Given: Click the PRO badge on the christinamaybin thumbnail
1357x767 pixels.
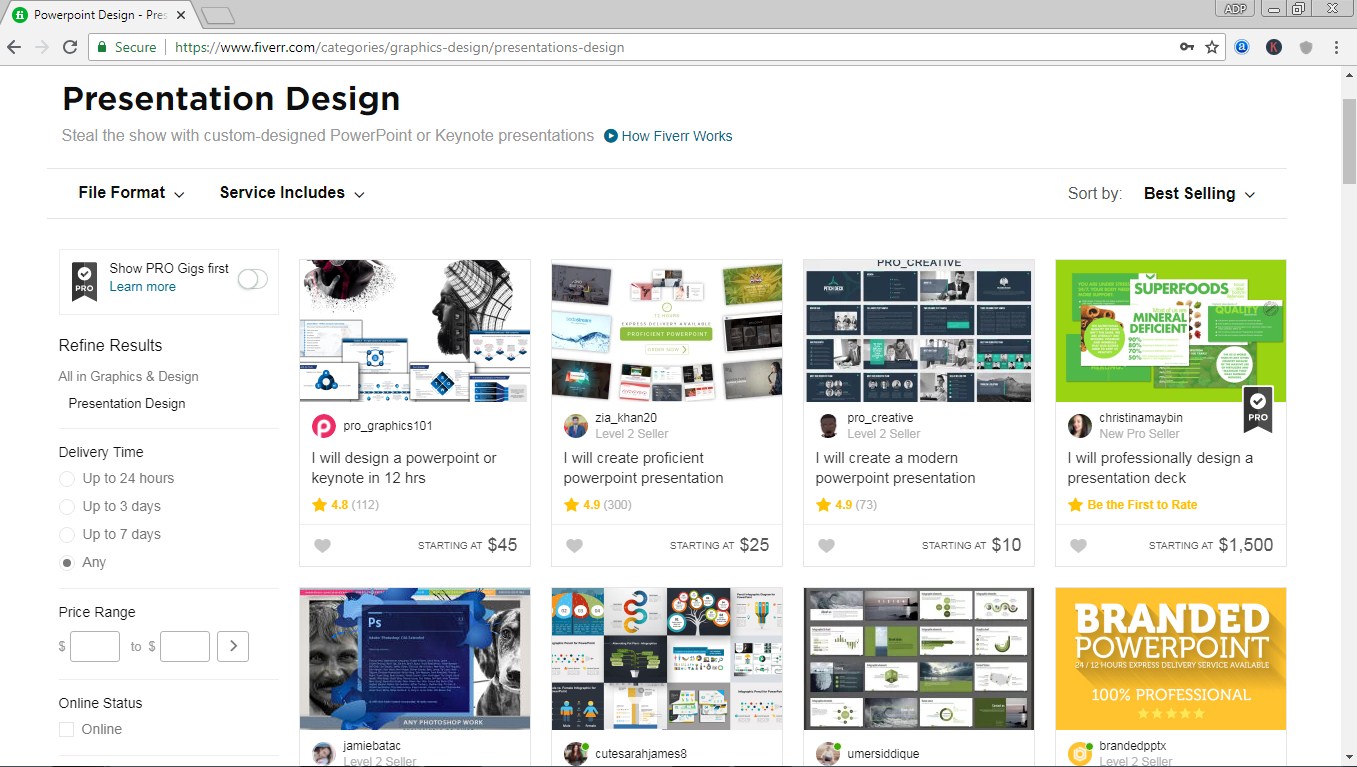Looking at the screenshot, I should [x=1258, y=410].
